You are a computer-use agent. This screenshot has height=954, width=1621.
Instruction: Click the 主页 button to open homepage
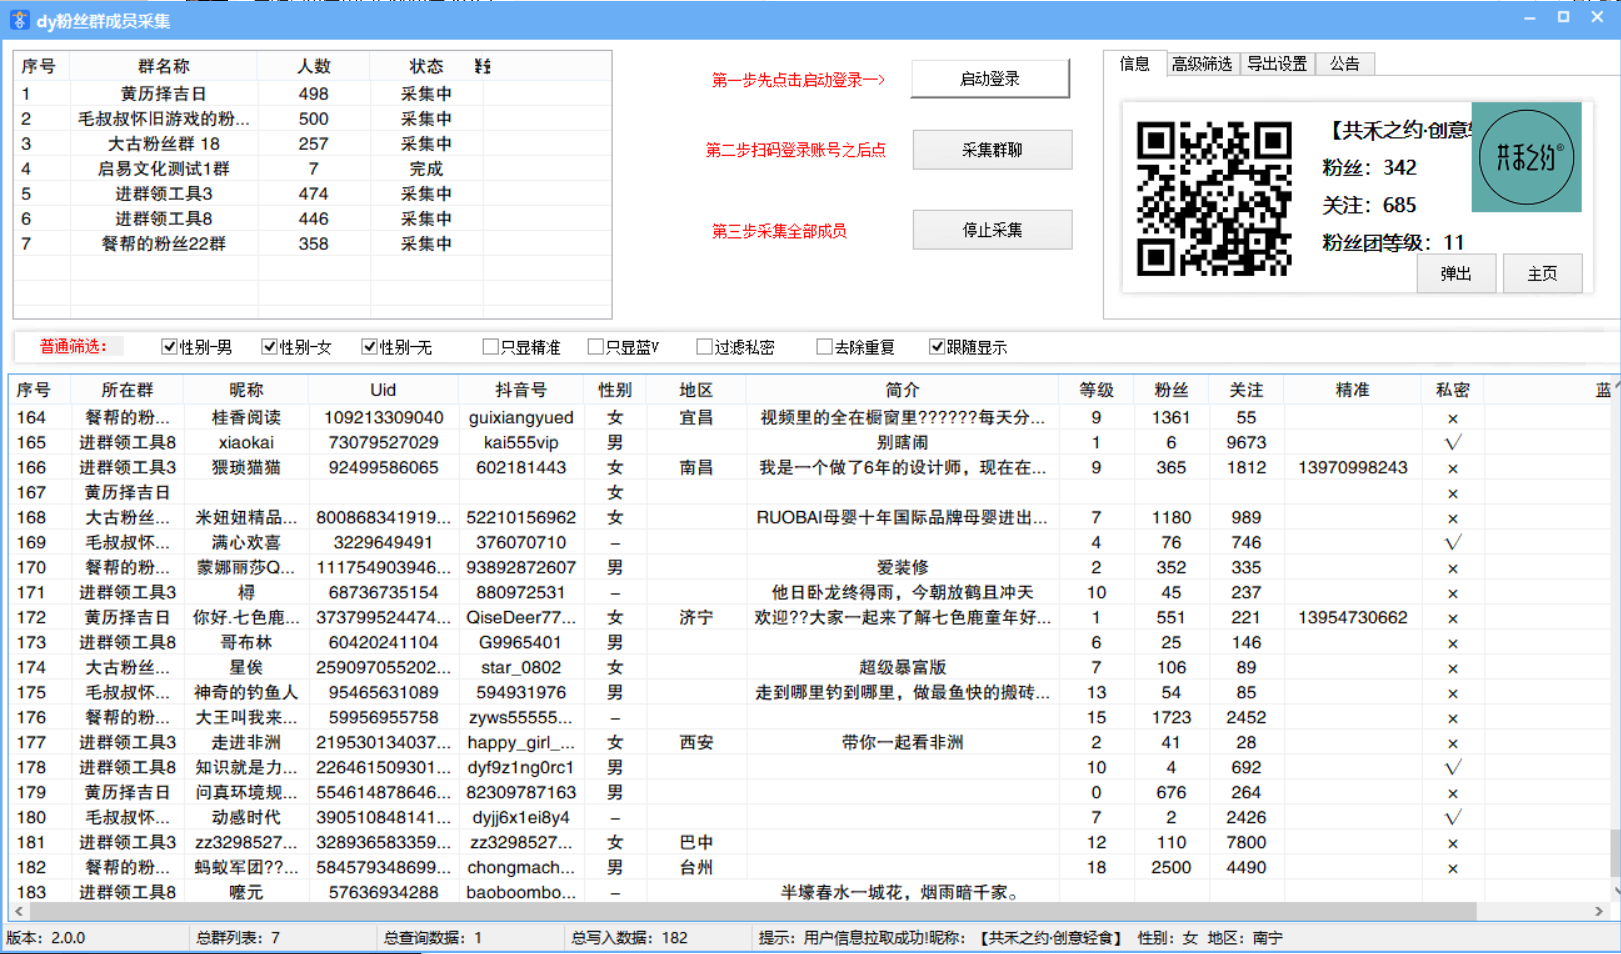click(x=1542, y=272)
